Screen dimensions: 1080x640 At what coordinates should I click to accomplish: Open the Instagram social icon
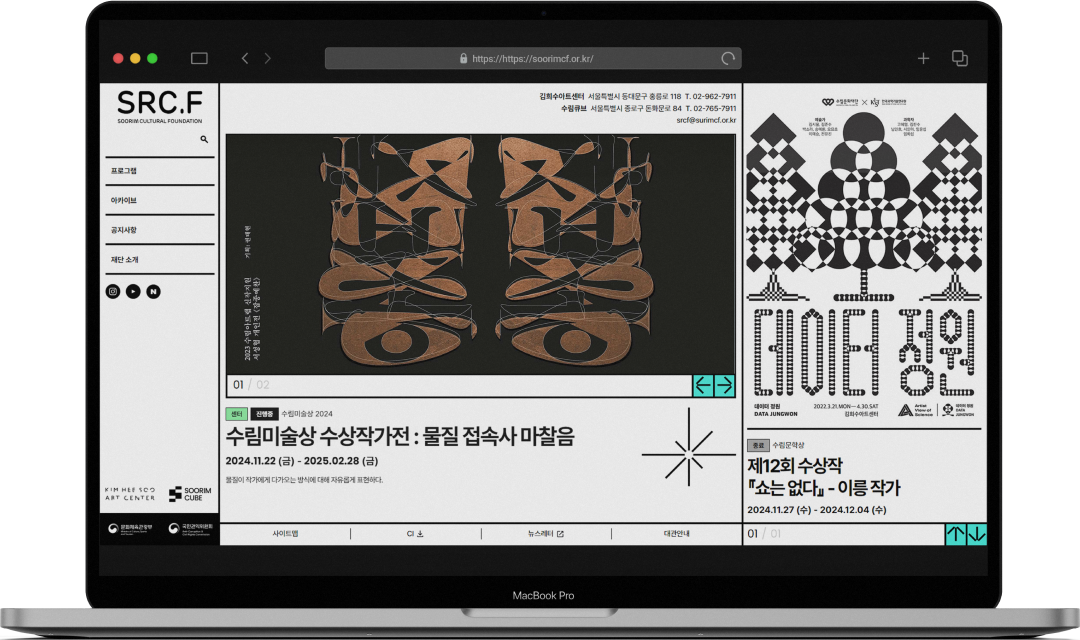[x=113, y=291]
